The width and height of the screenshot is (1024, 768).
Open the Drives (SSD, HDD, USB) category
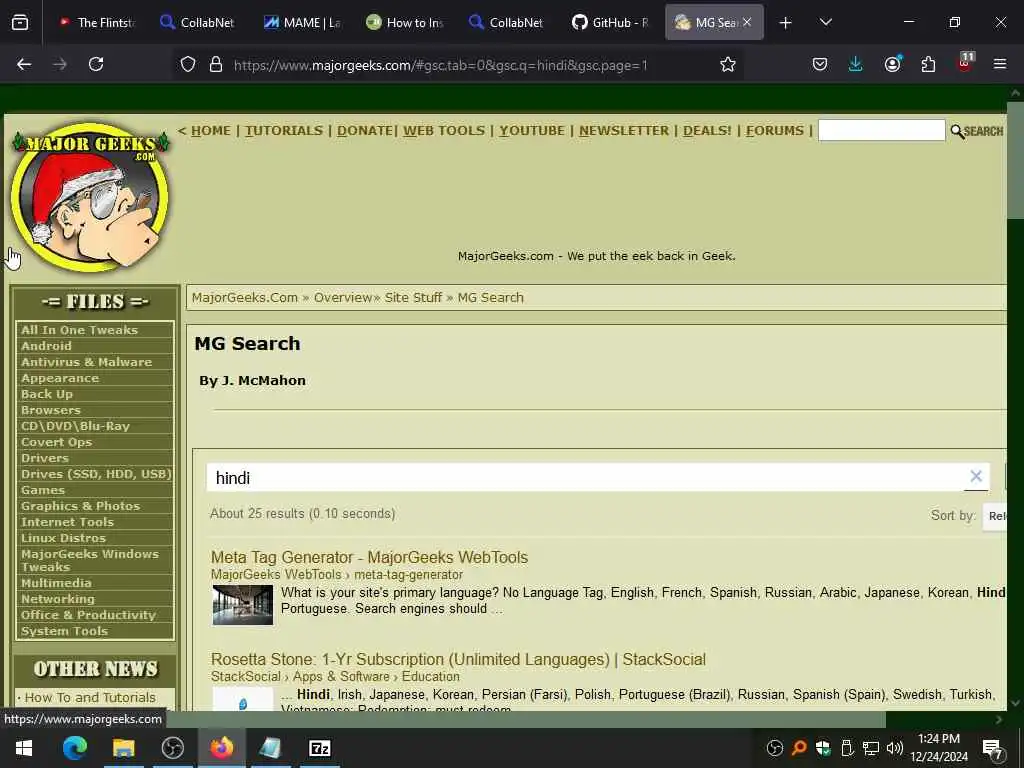pyautogui.click(x=95, y=474)
